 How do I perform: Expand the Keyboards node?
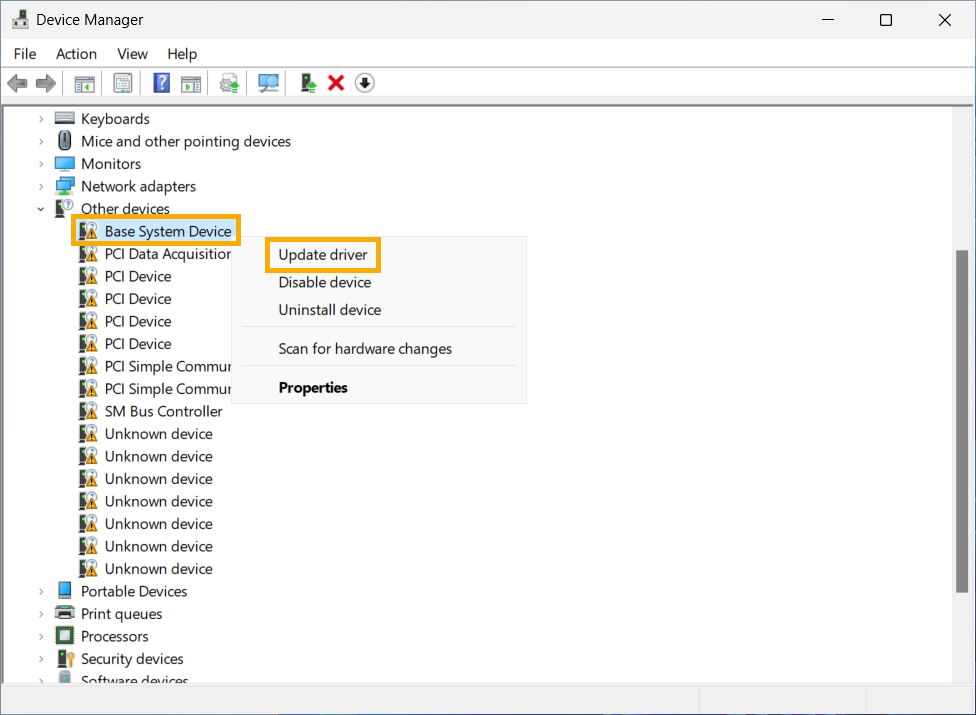(41, 118)
